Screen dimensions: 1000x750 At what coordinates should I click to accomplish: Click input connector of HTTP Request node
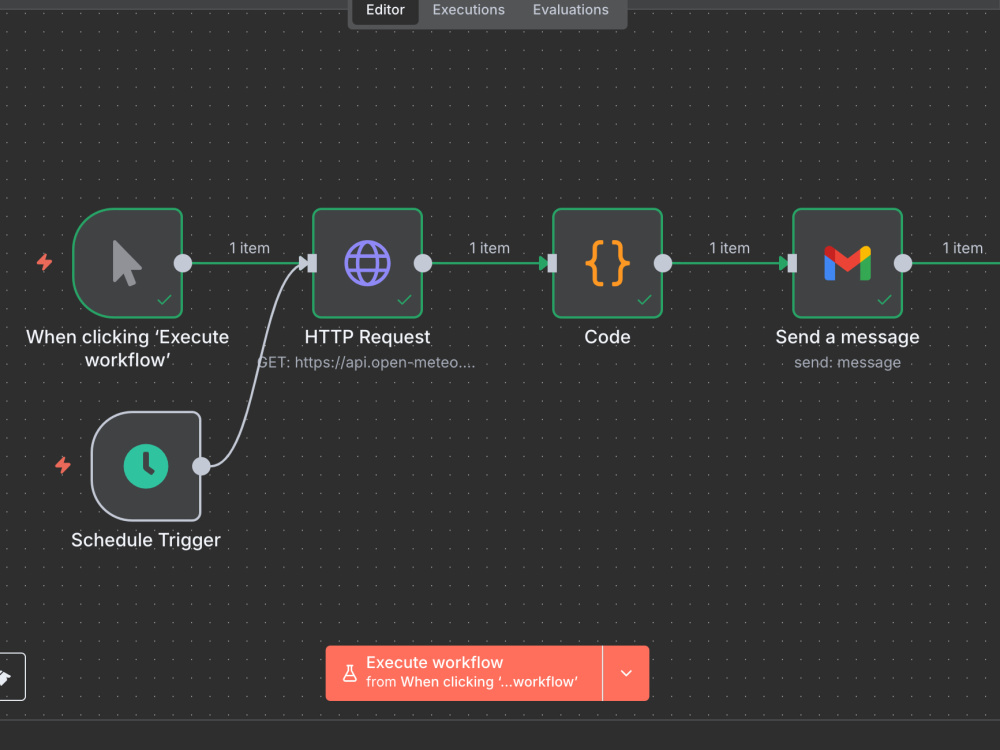pyautogui.click(x=312, y=263)
